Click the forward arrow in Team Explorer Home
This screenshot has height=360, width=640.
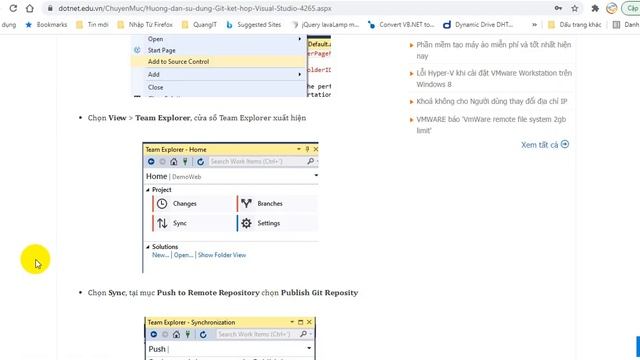[x=162, y=162]
